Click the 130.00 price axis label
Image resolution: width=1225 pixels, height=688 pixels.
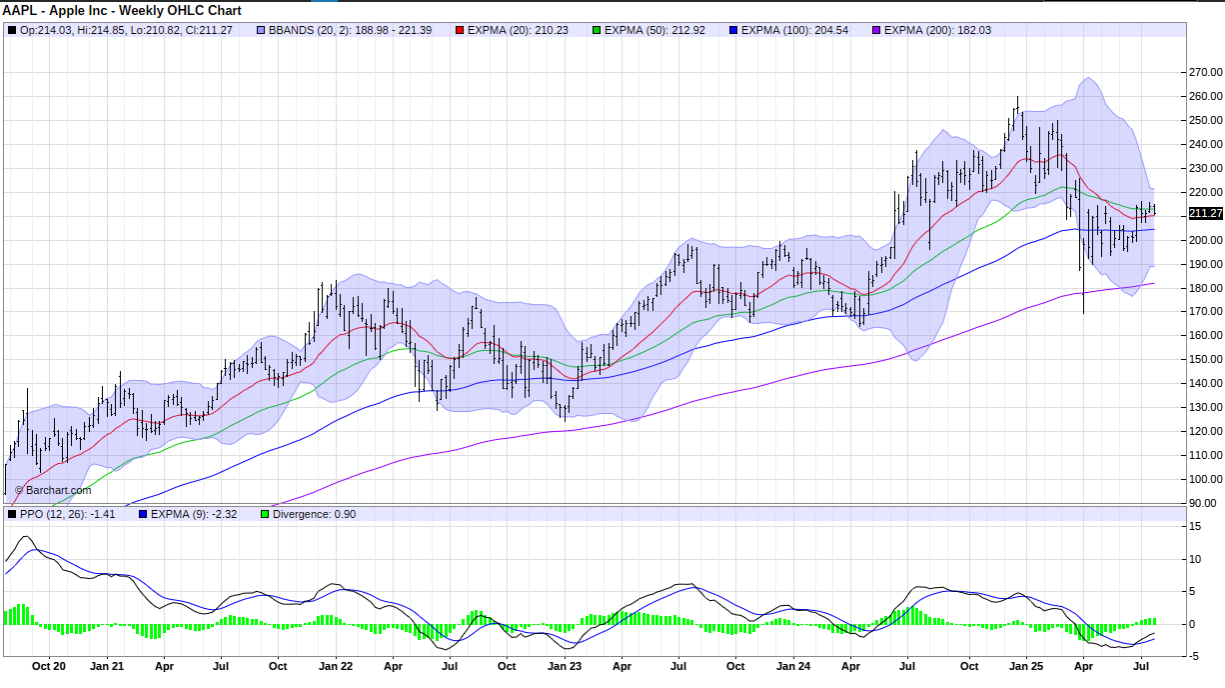tap(1207, 407)
